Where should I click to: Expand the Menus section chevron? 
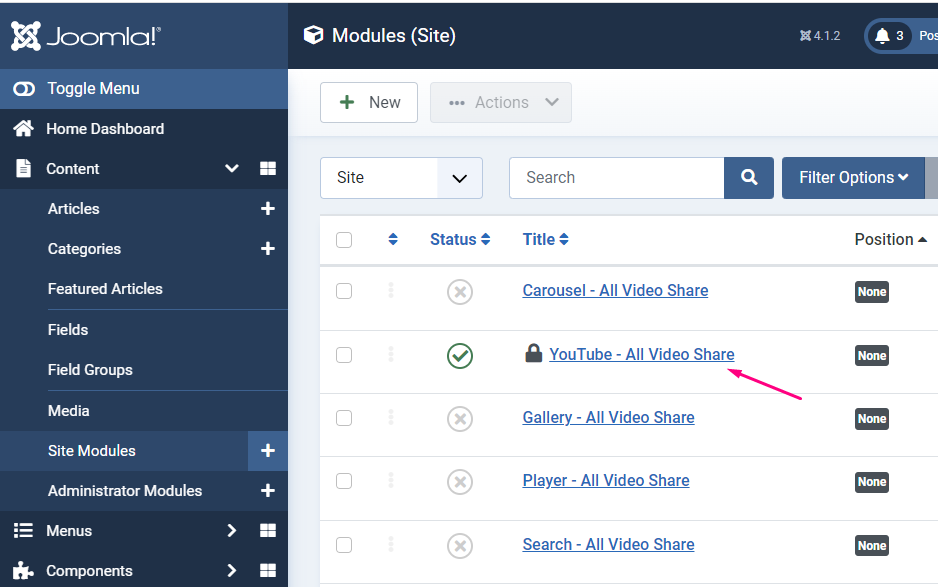(x=232, y=531)
